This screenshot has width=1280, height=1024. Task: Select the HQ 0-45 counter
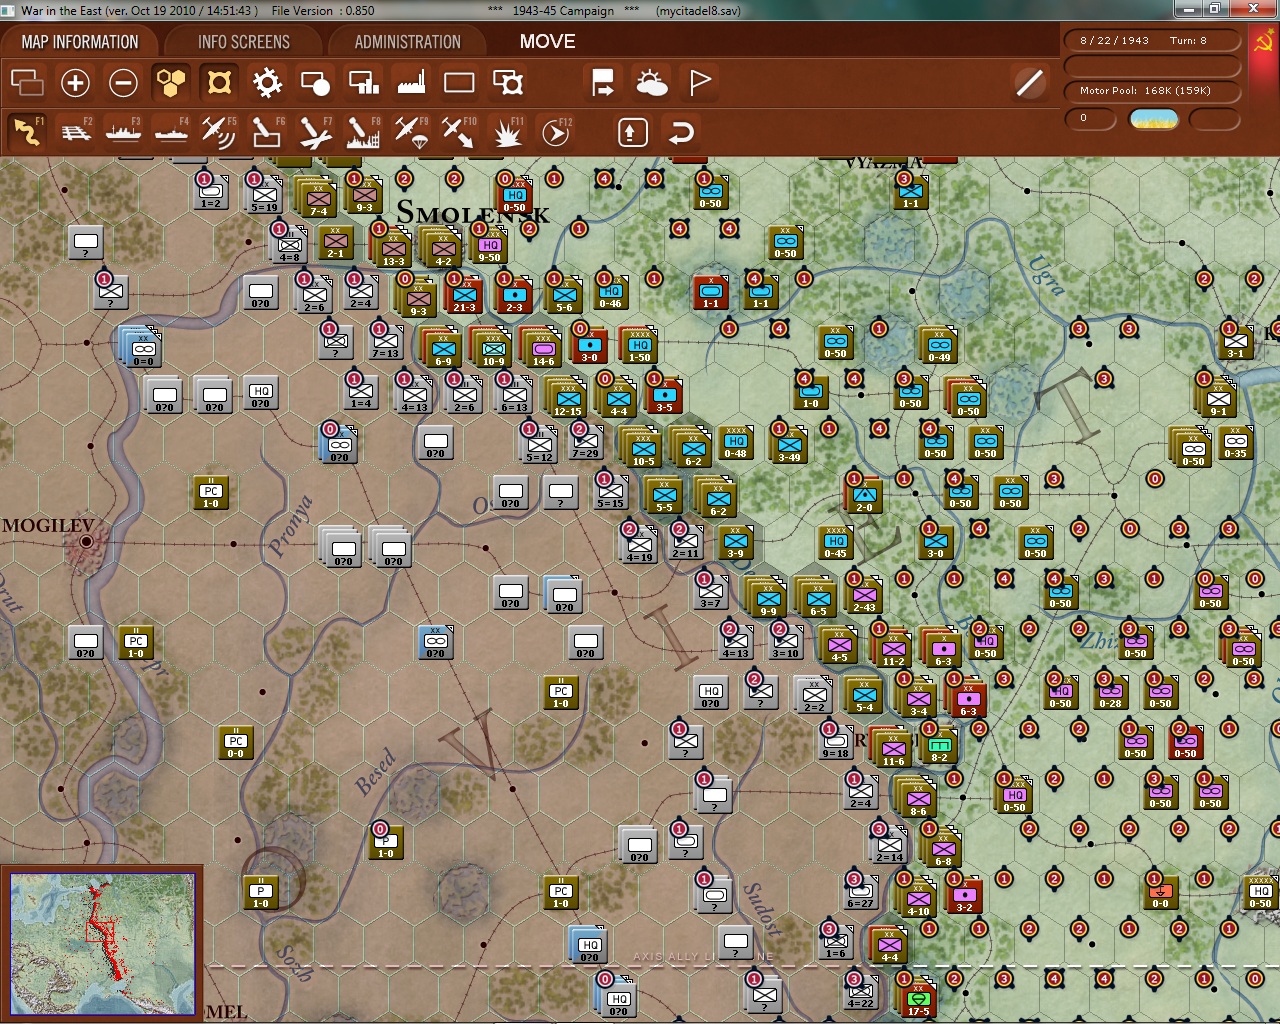(x=836, y=541)
